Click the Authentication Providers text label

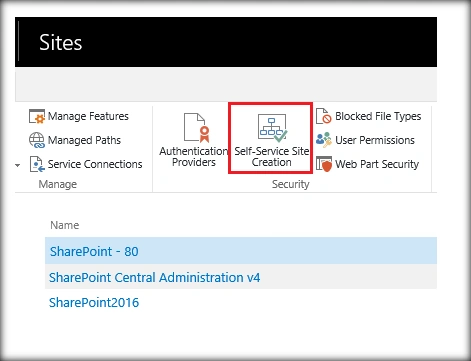click(x=194, y=157)
